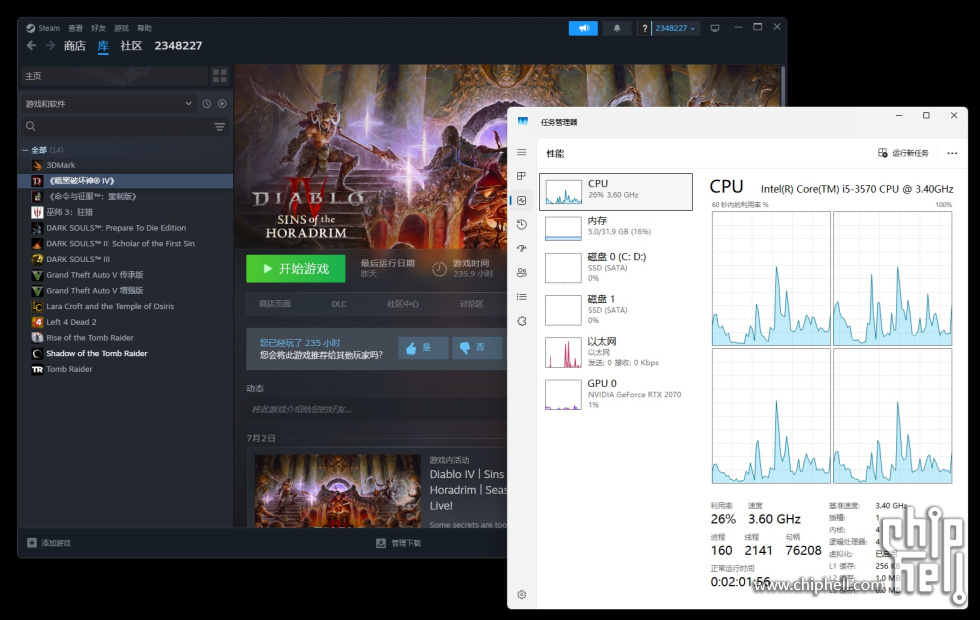Select 磁盘 1 SSD entry
The height and width of the screenshot is (620, 980).
(616, 309)
